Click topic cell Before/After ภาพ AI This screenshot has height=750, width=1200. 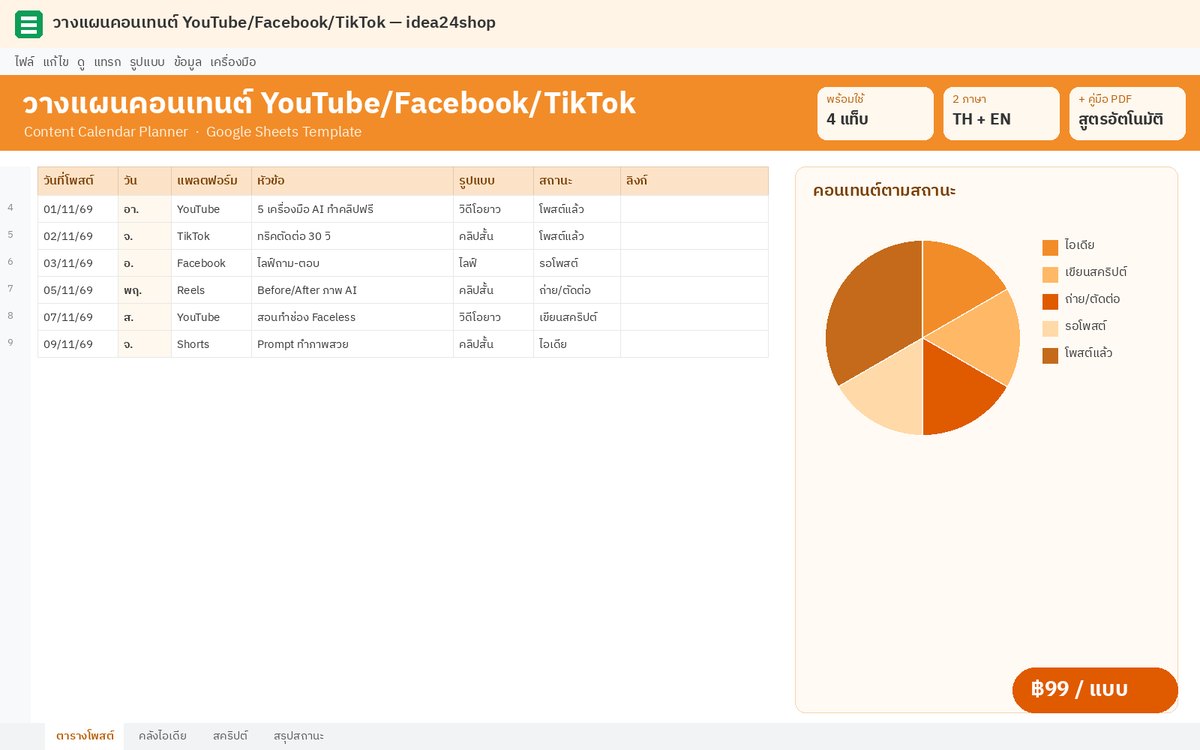352,290
